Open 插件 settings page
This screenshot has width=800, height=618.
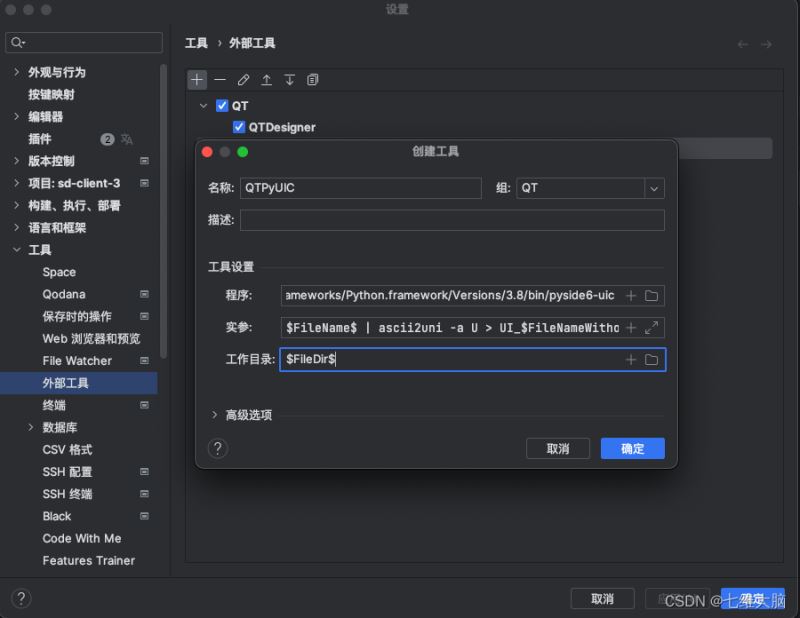coord(40,139)
